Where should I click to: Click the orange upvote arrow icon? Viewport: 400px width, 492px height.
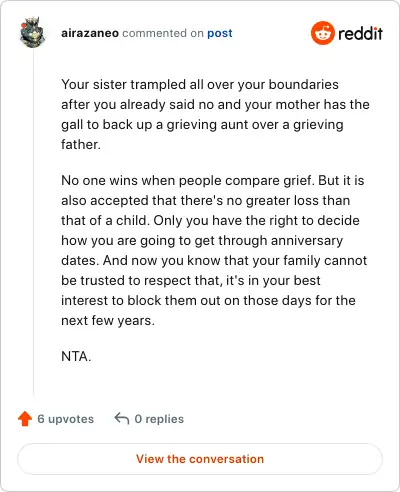(x=25, y=419)
